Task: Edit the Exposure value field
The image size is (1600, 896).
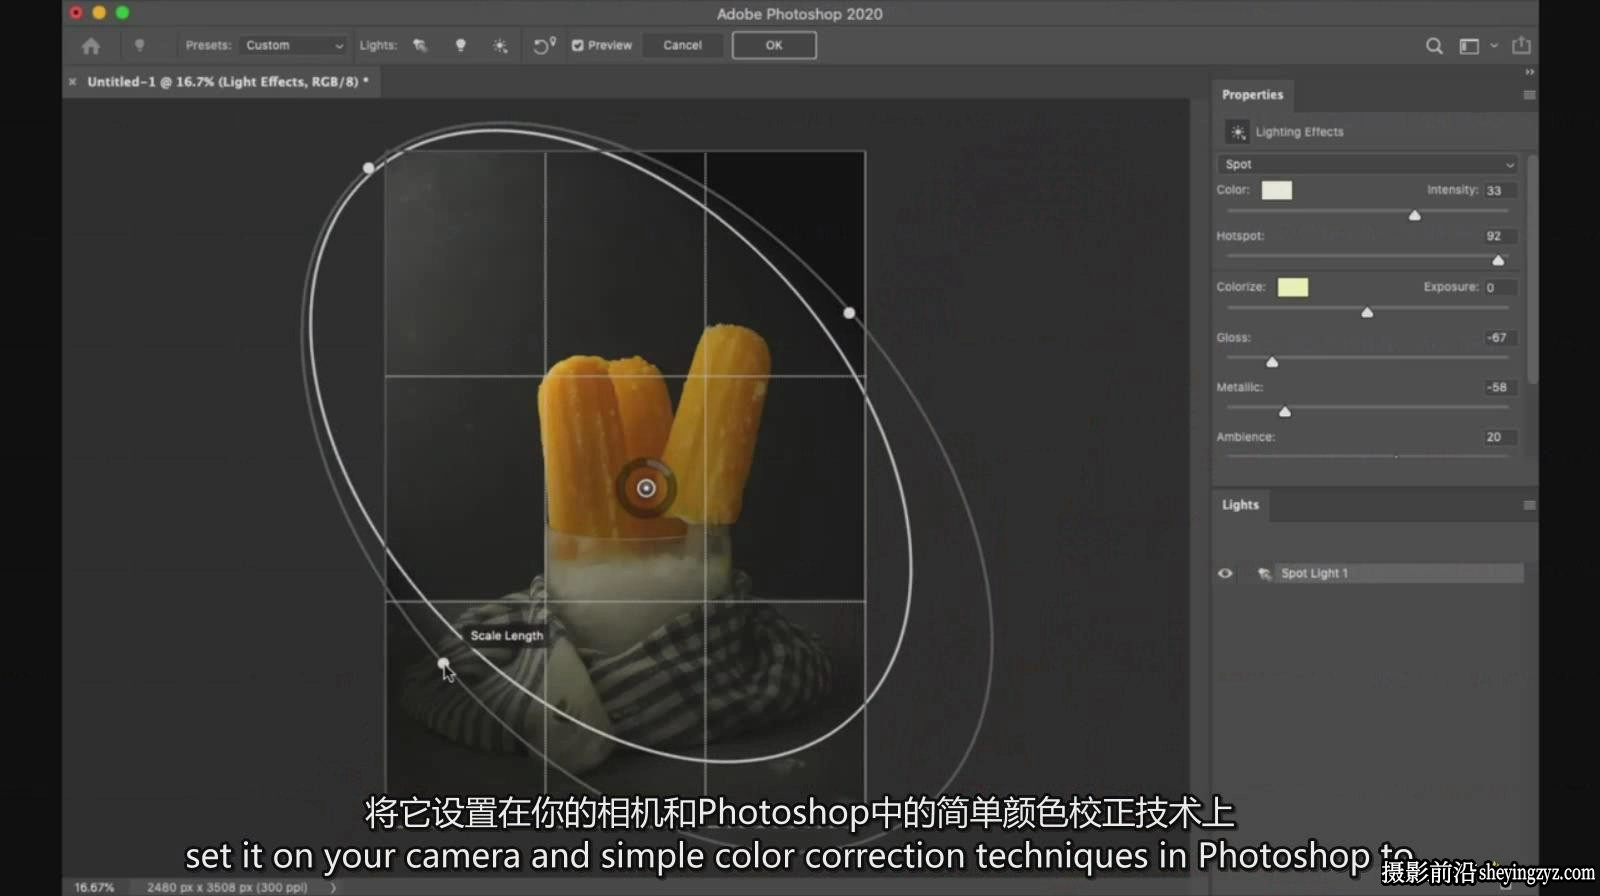Action: pos(1500,287)
